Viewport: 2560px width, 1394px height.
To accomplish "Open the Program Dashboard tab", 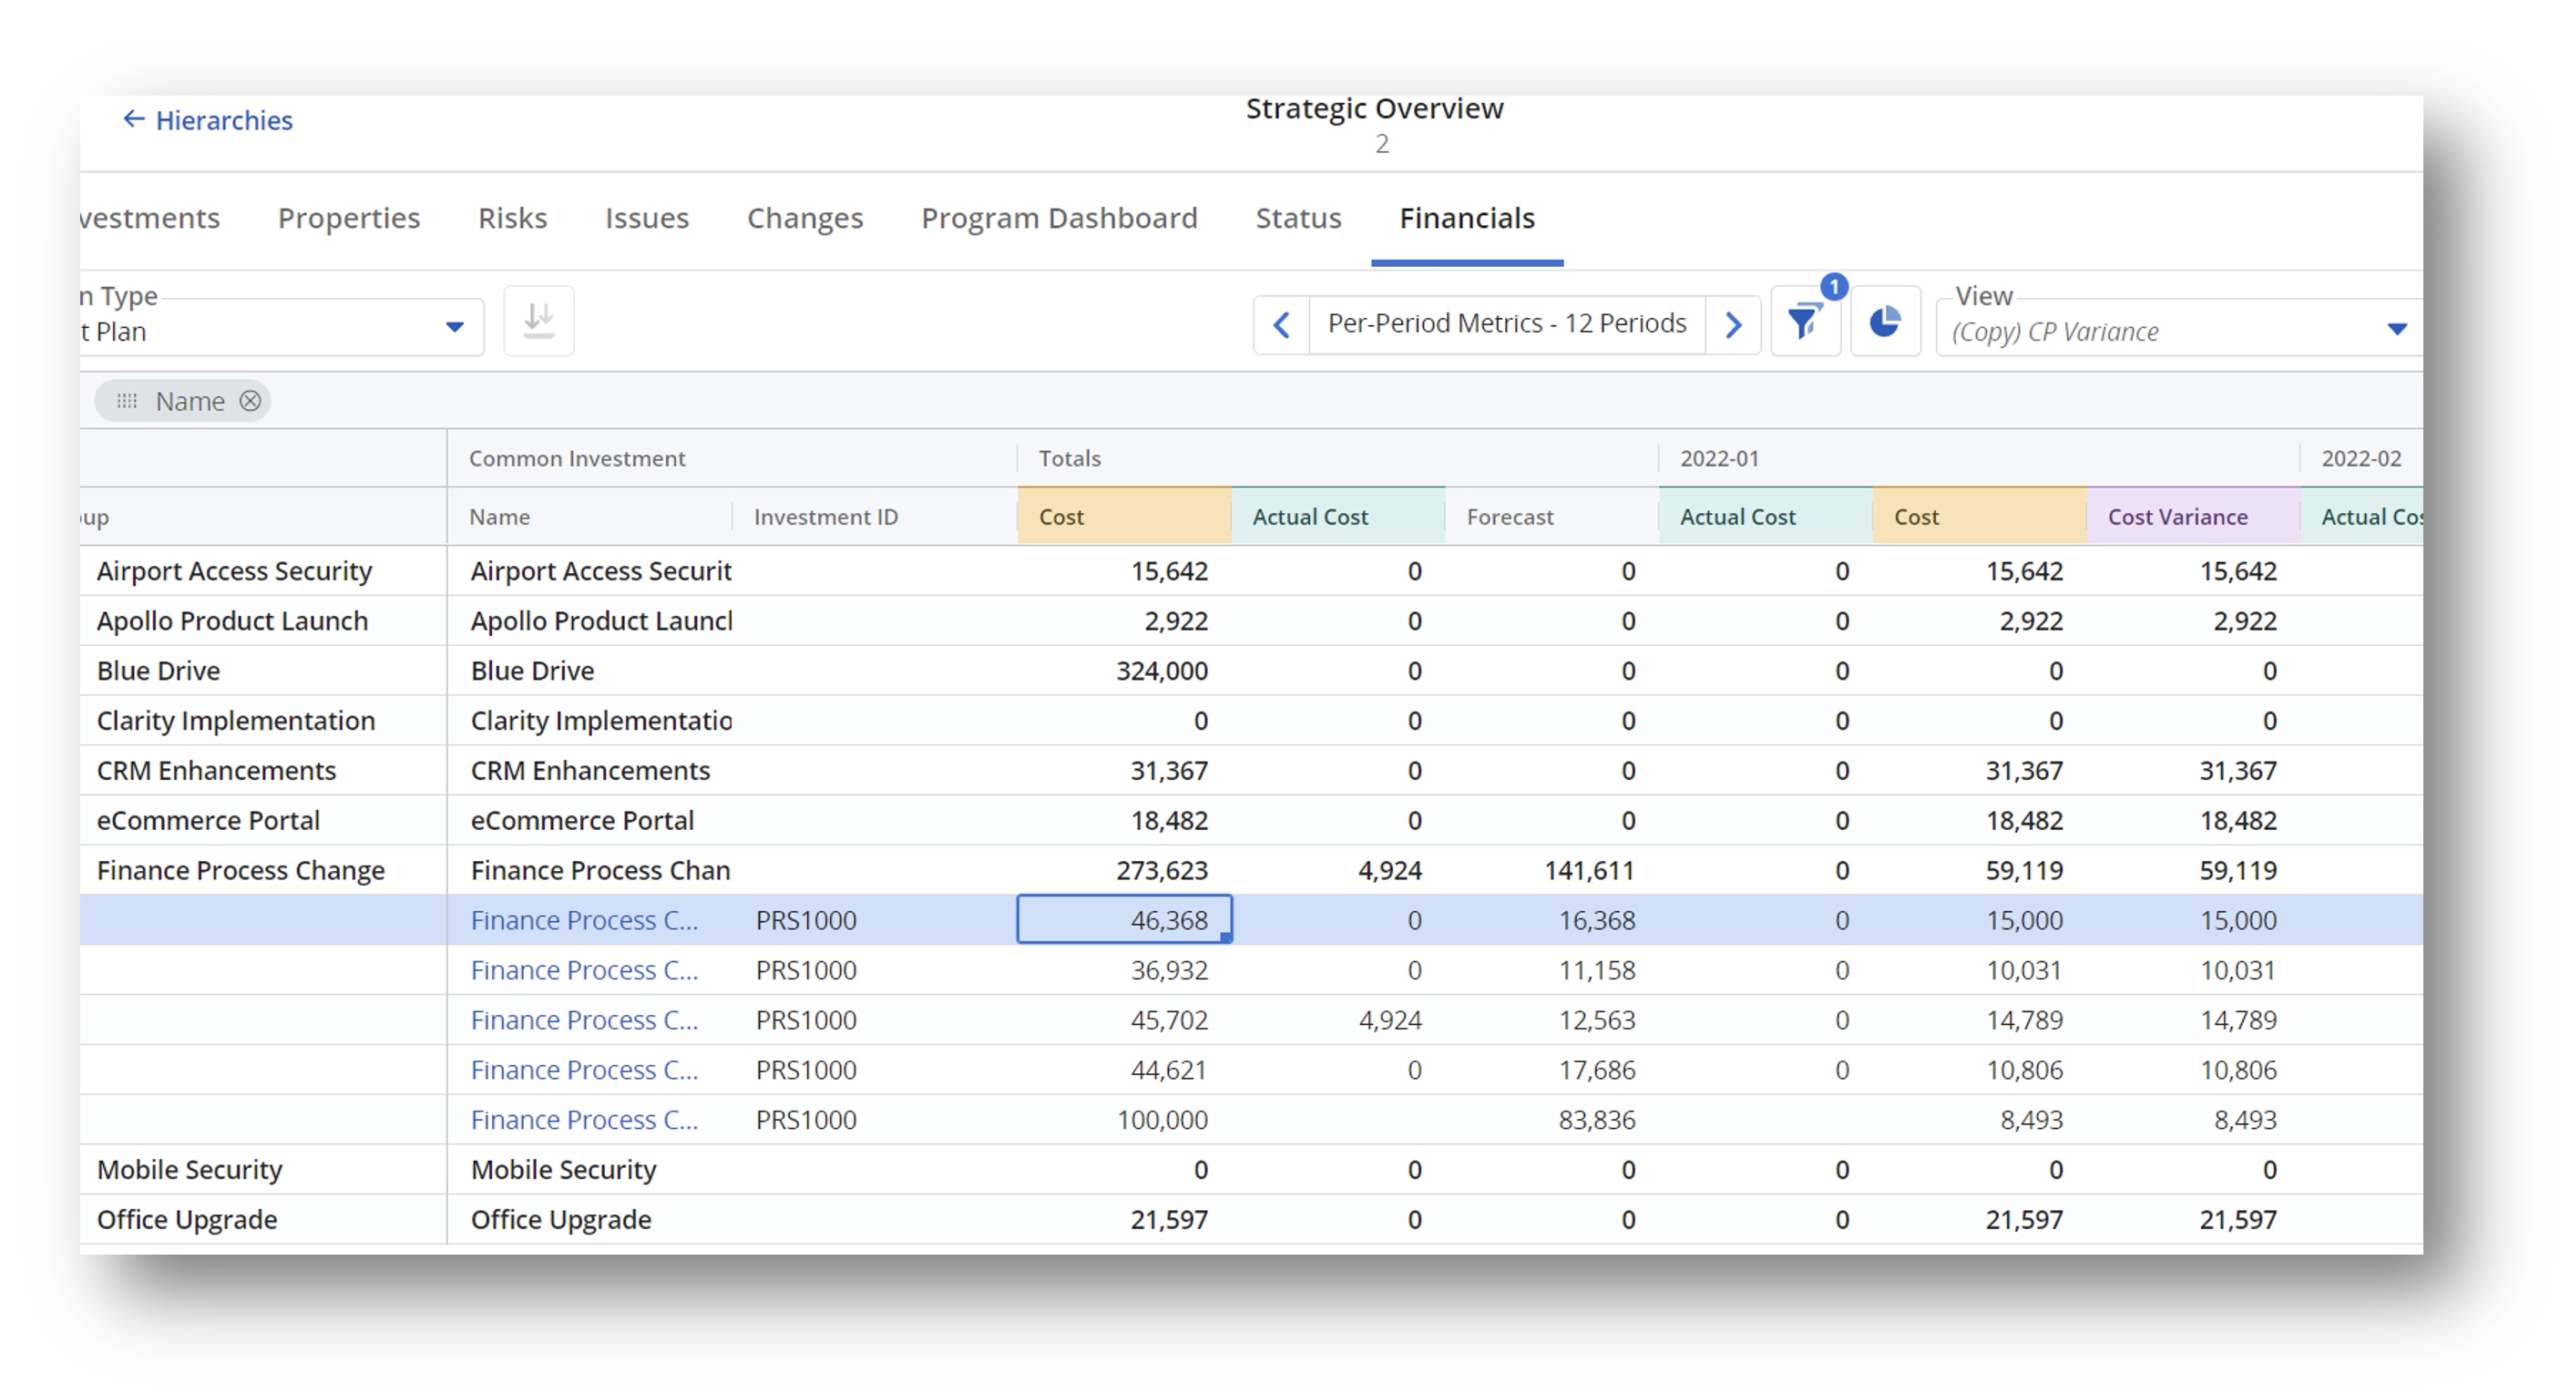I will pyautogui.click(x=1059, y=218).
